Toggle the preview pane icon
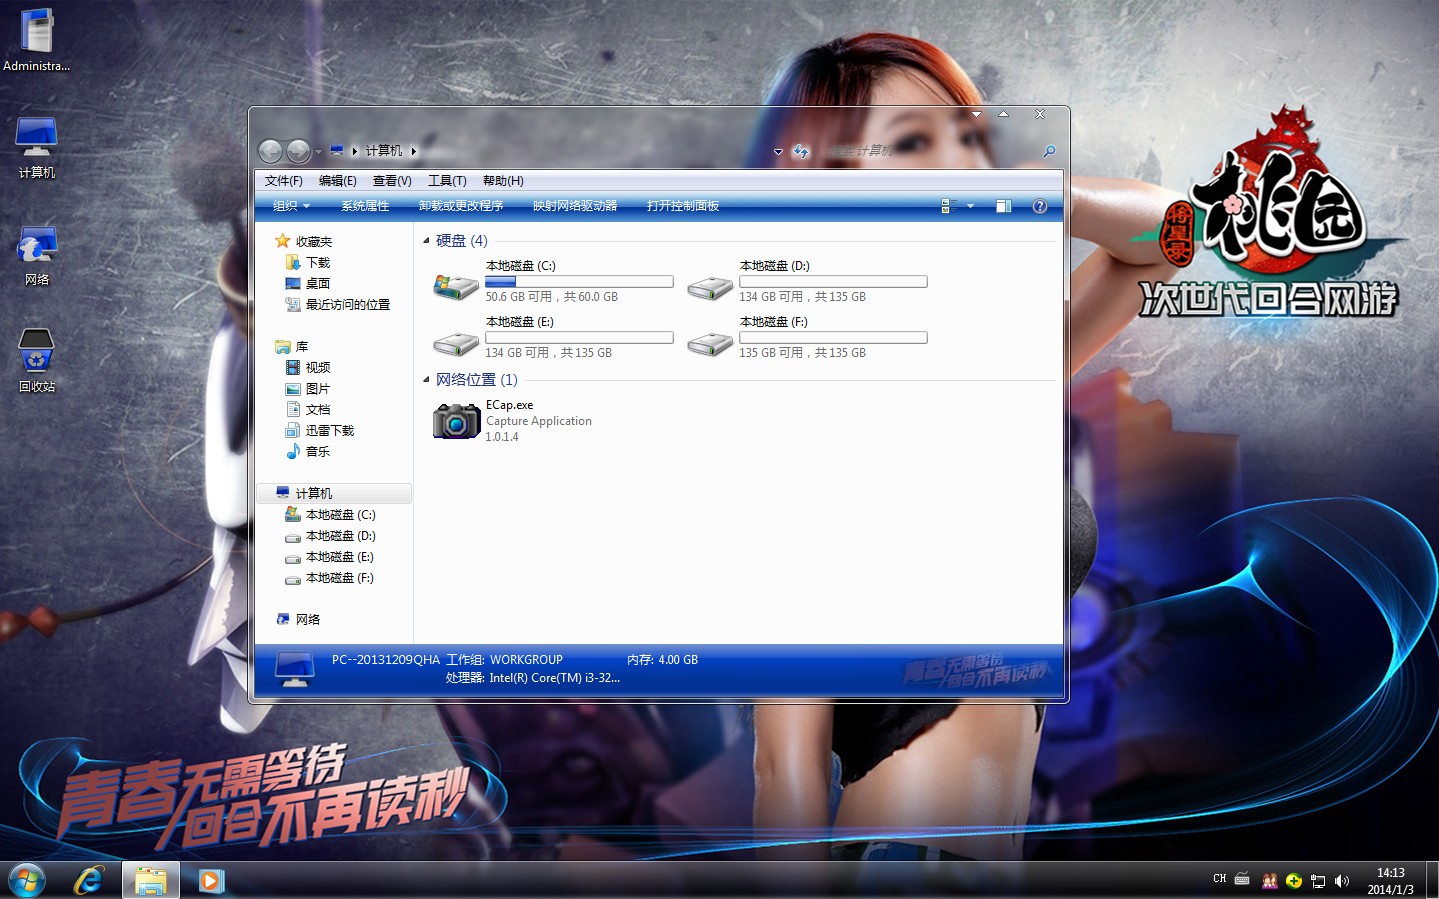 (x=1004, y=206)
